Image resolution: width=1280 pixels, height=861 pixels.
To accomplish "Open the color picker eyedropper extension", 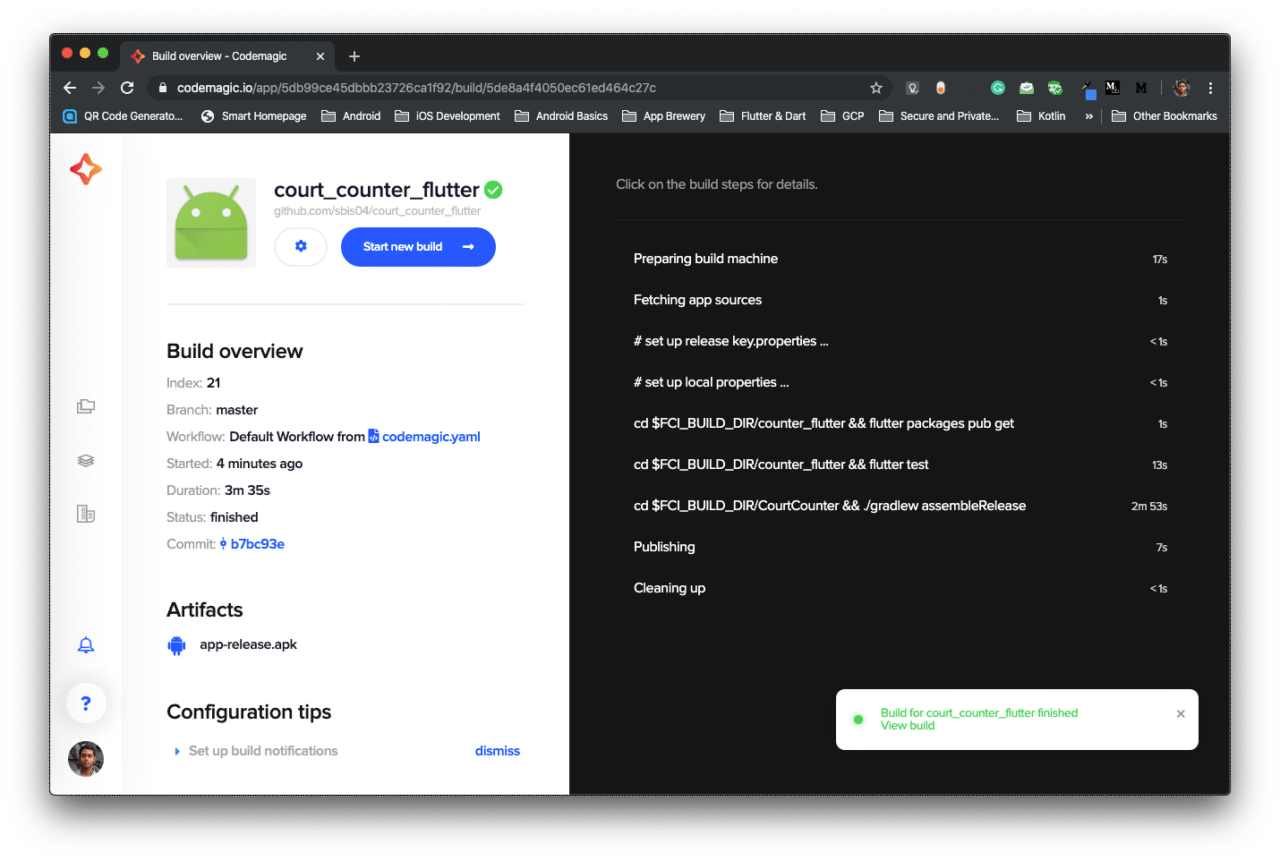I will [x=1087, y=90].
